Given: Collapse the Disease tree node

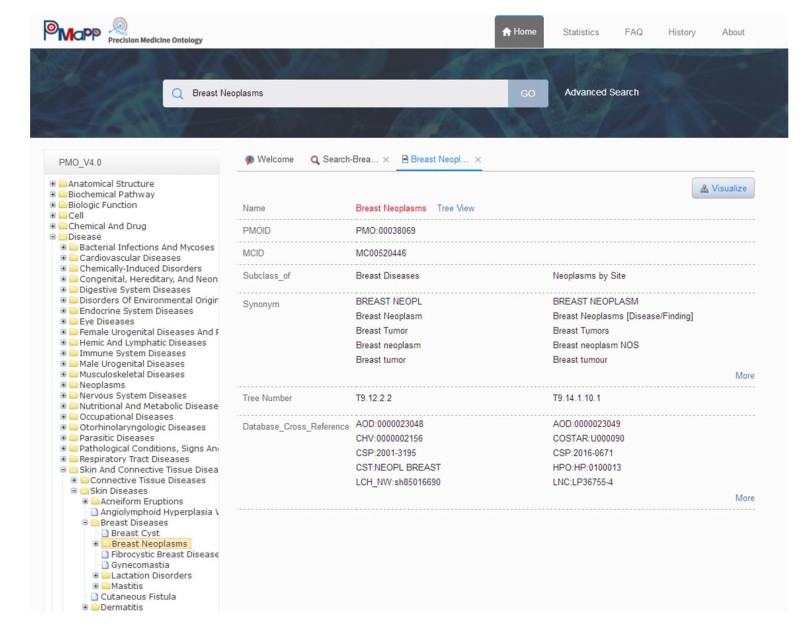Looking at the screenshot, I should 53,237.
